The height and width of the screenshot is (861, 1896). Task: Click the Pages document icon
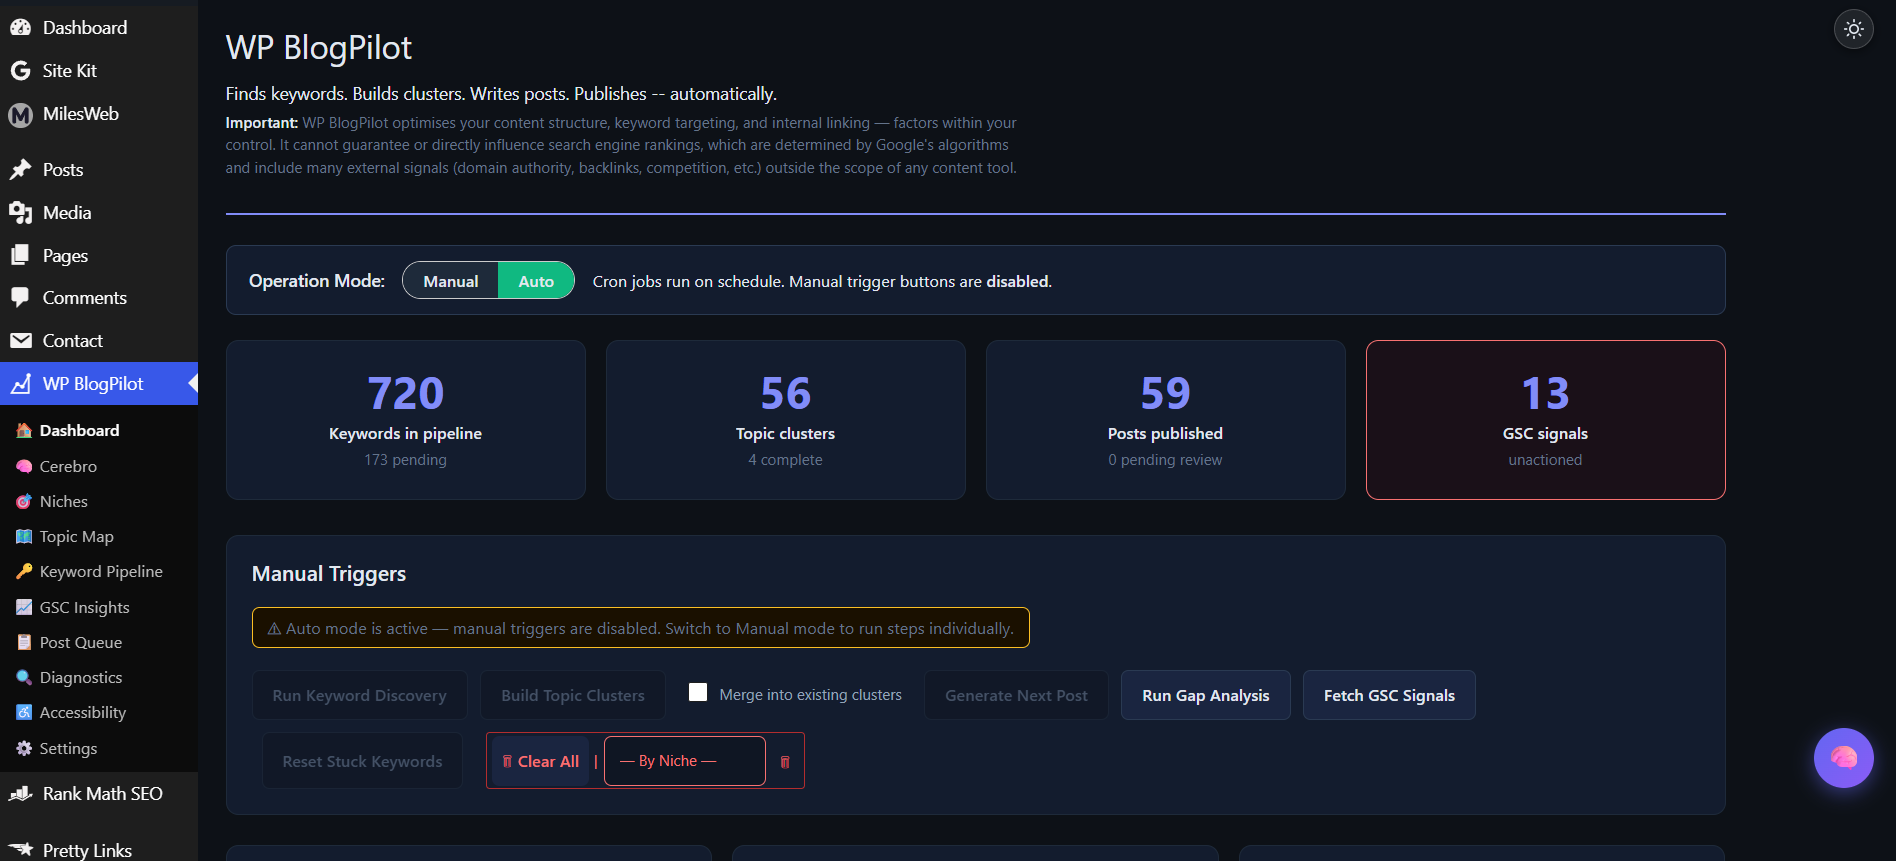coord(20,255)
